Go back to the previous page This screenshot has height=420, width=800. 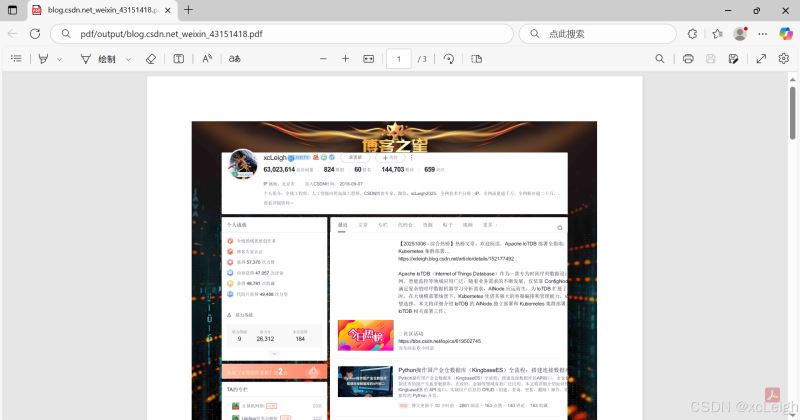(x=13, y=34)
